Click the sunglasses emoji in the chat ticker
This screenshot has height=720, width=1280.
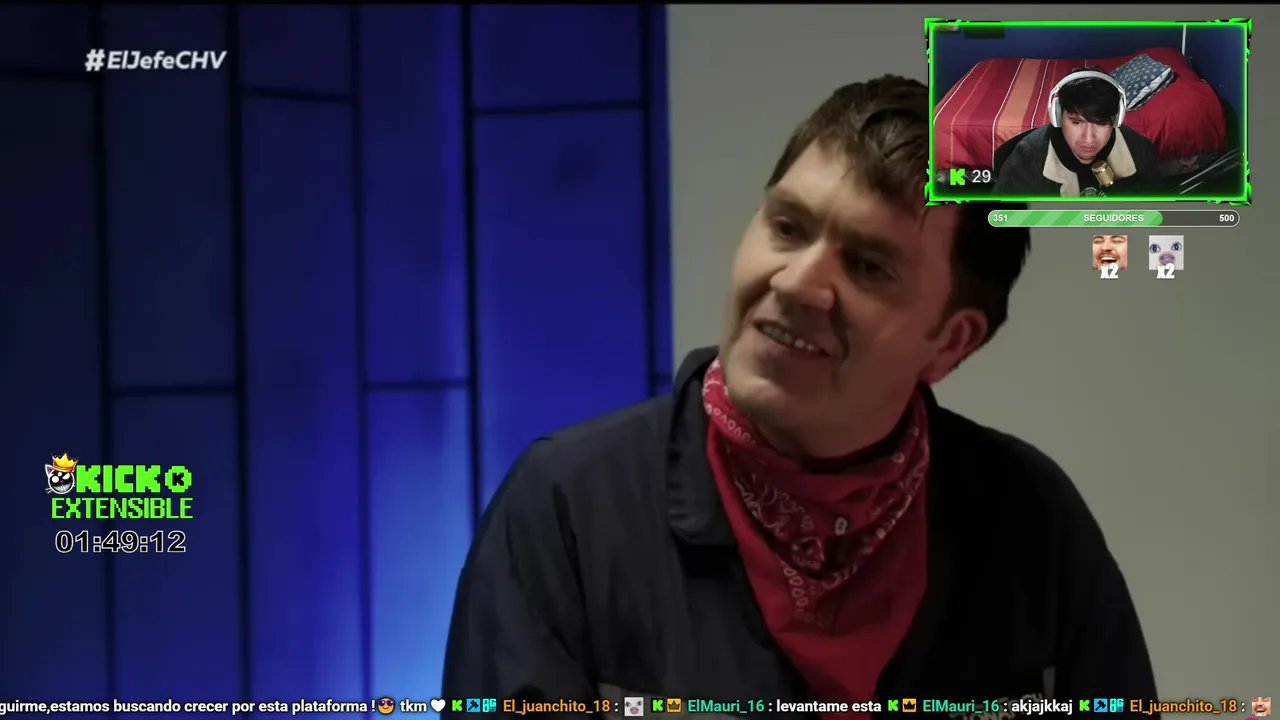(386, 706)
